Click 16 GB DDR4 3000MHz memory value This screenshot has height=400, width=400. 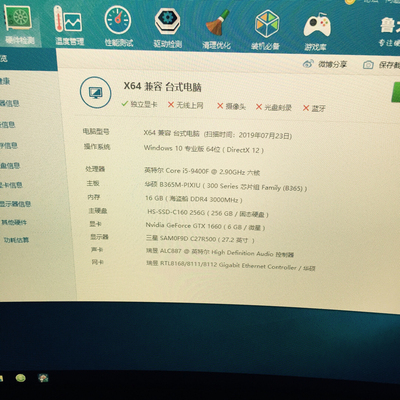point(194,199)
